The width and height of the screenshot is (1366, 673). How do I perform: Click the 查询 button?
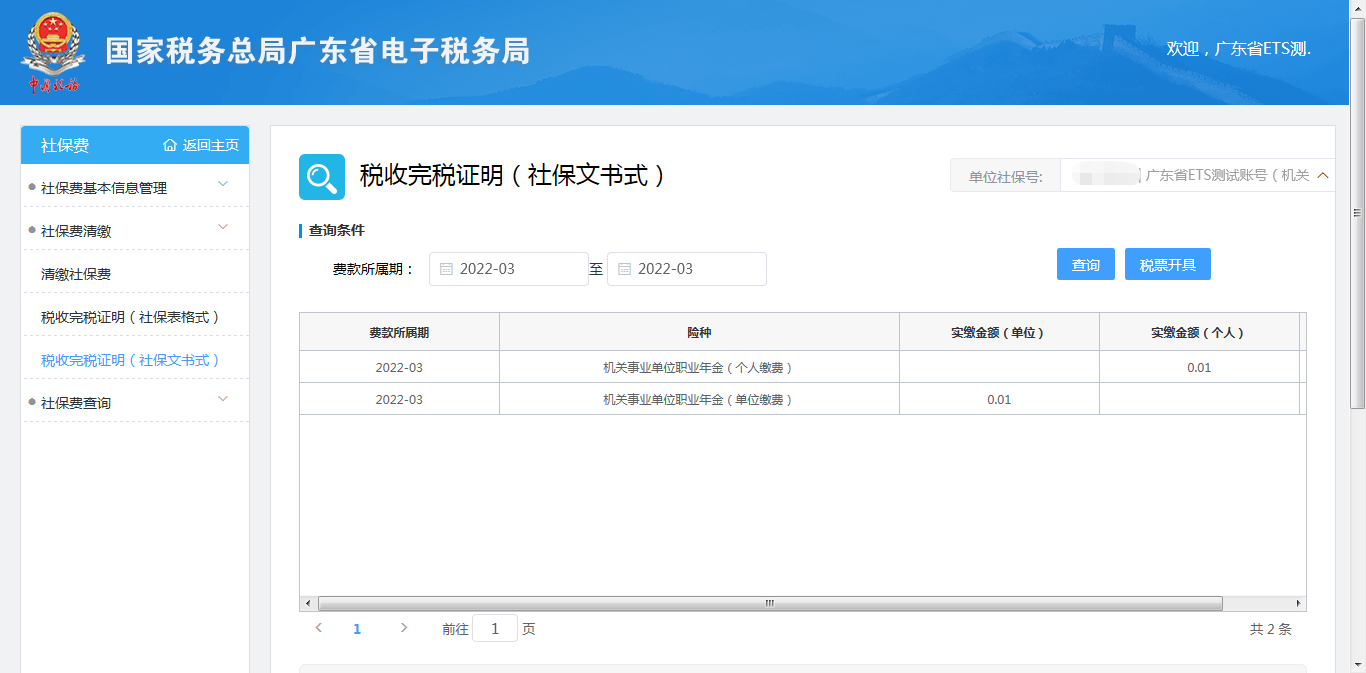(x=1085, y=265)
